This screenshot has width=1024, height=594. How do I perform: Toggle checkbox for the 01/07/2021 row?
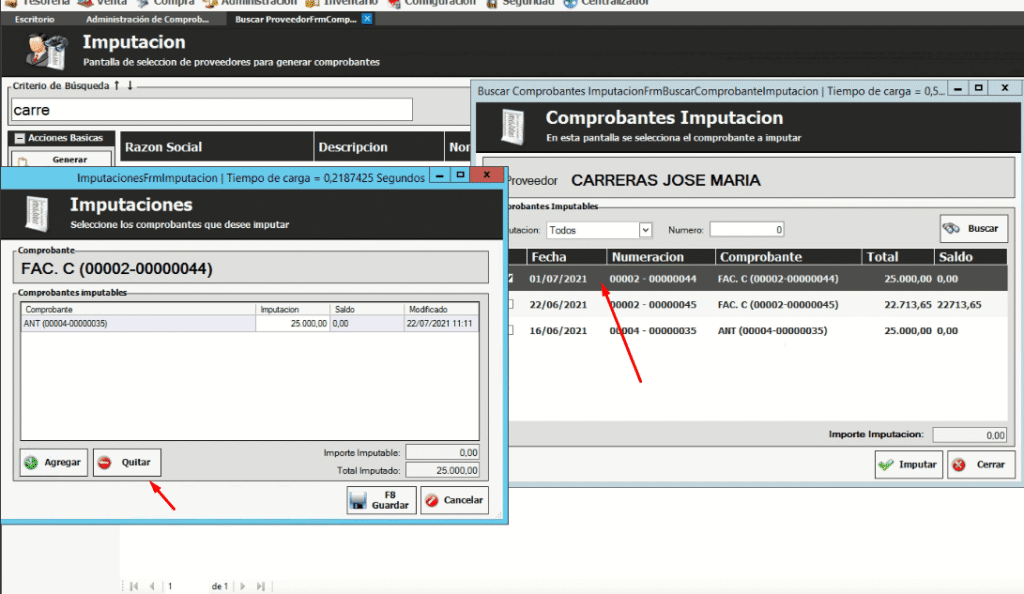coord(511,278)
